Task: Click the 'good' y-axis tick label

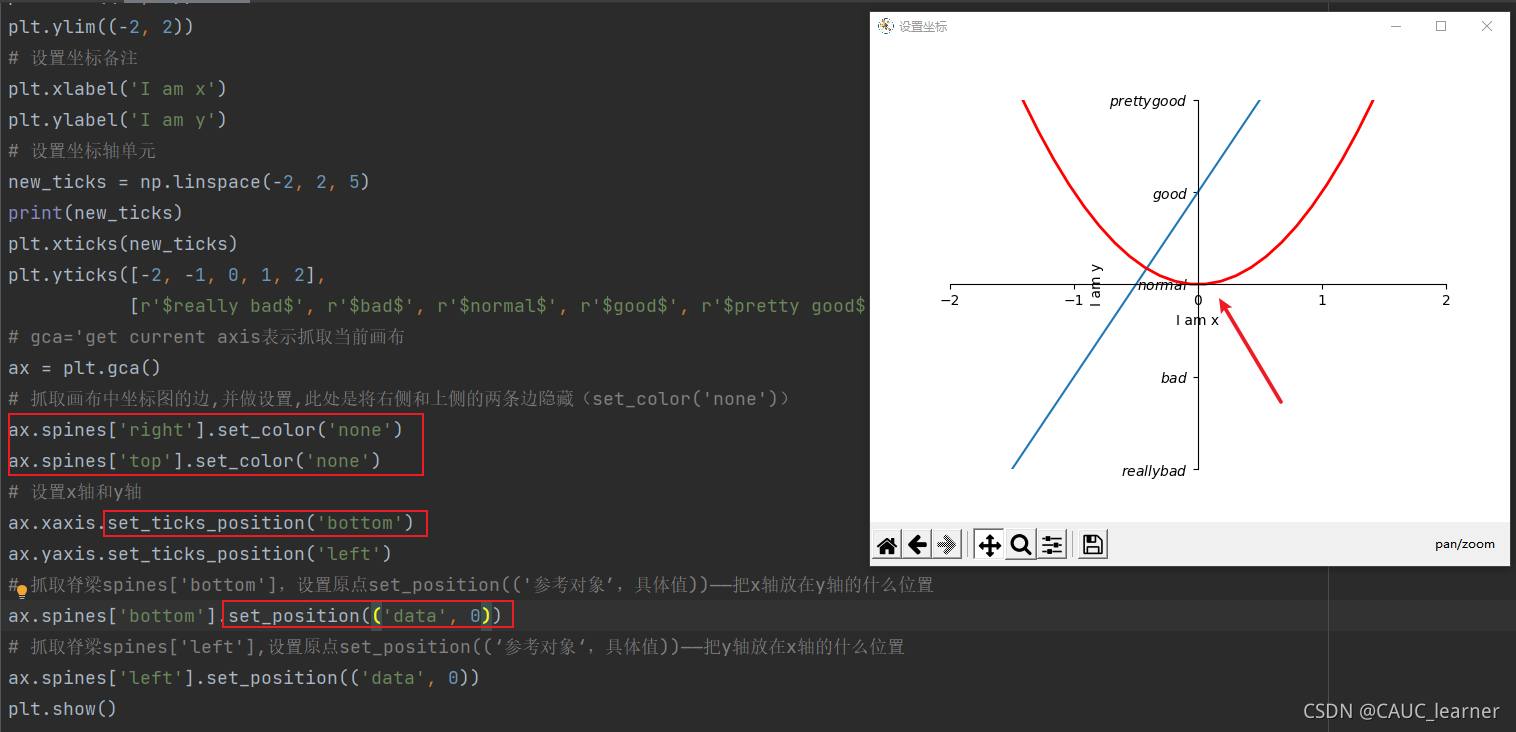Action: click(x=1170, y=194)
